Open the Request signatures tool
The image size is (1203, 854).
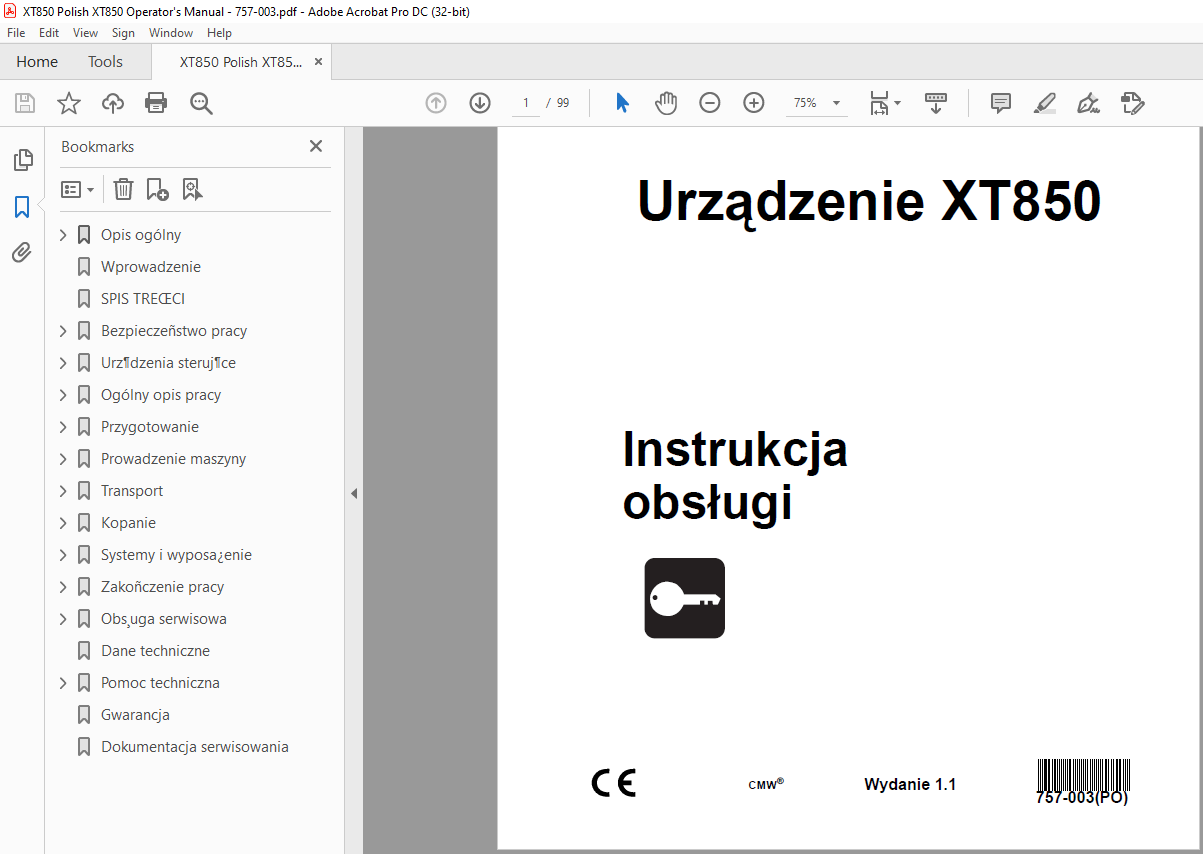coord(1132,103)
